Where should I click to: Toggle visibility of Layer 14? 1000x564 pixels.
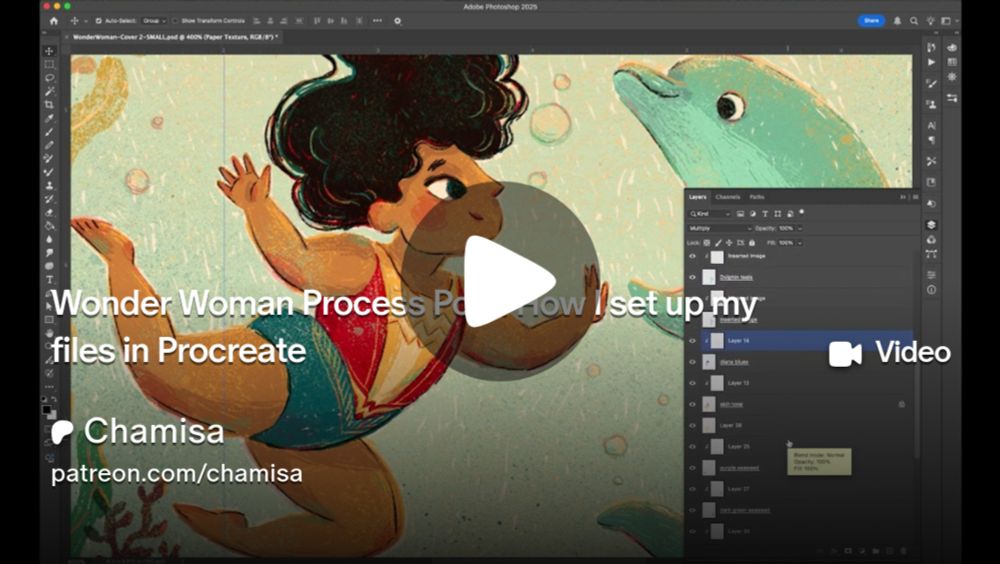693,341
